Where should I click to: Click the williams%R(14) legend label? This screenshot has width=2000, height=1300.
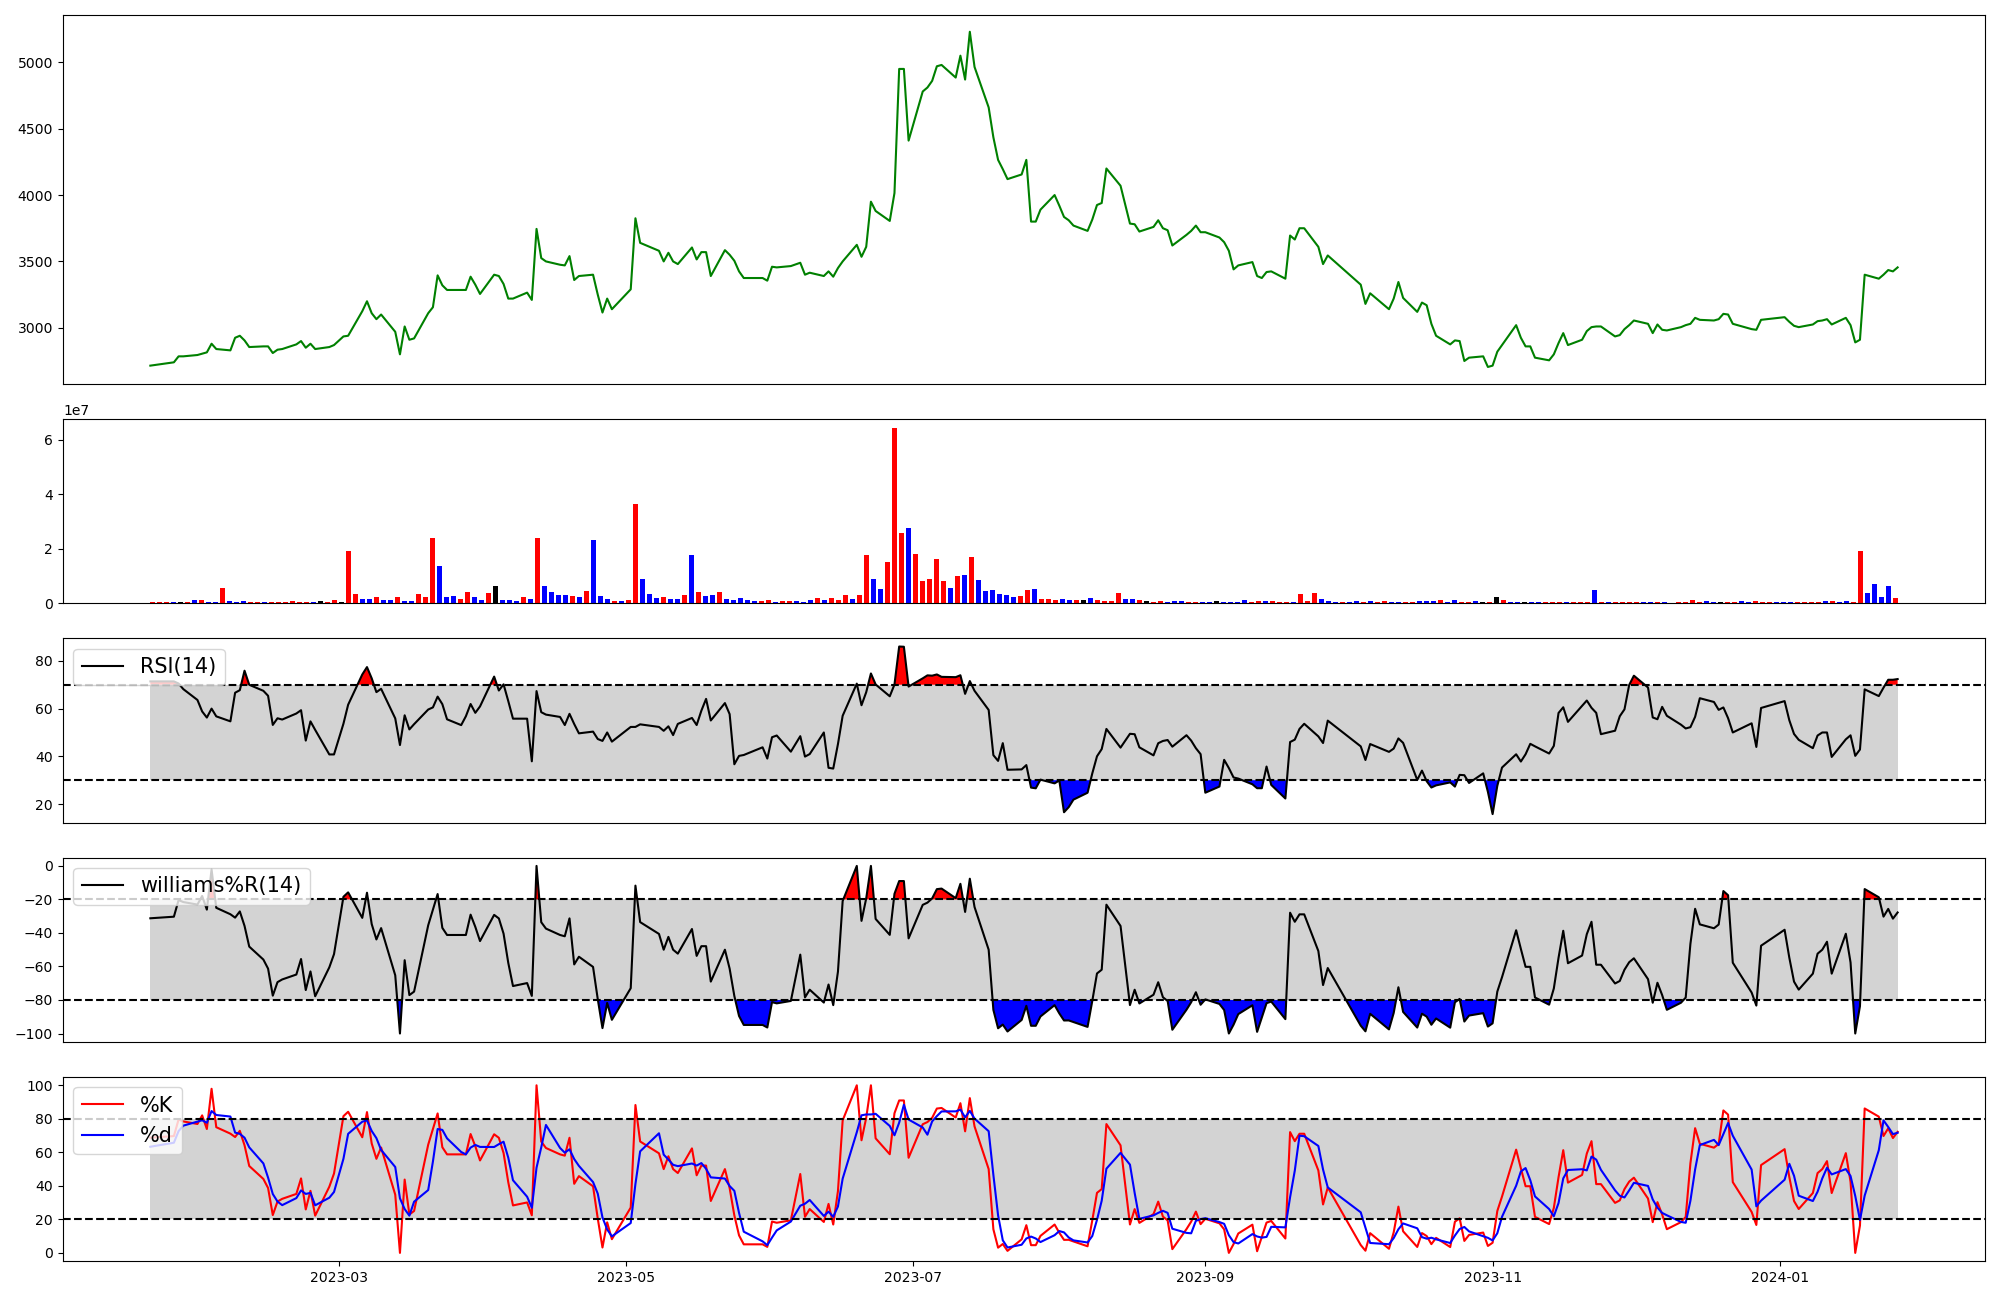[x=220, y=885]
